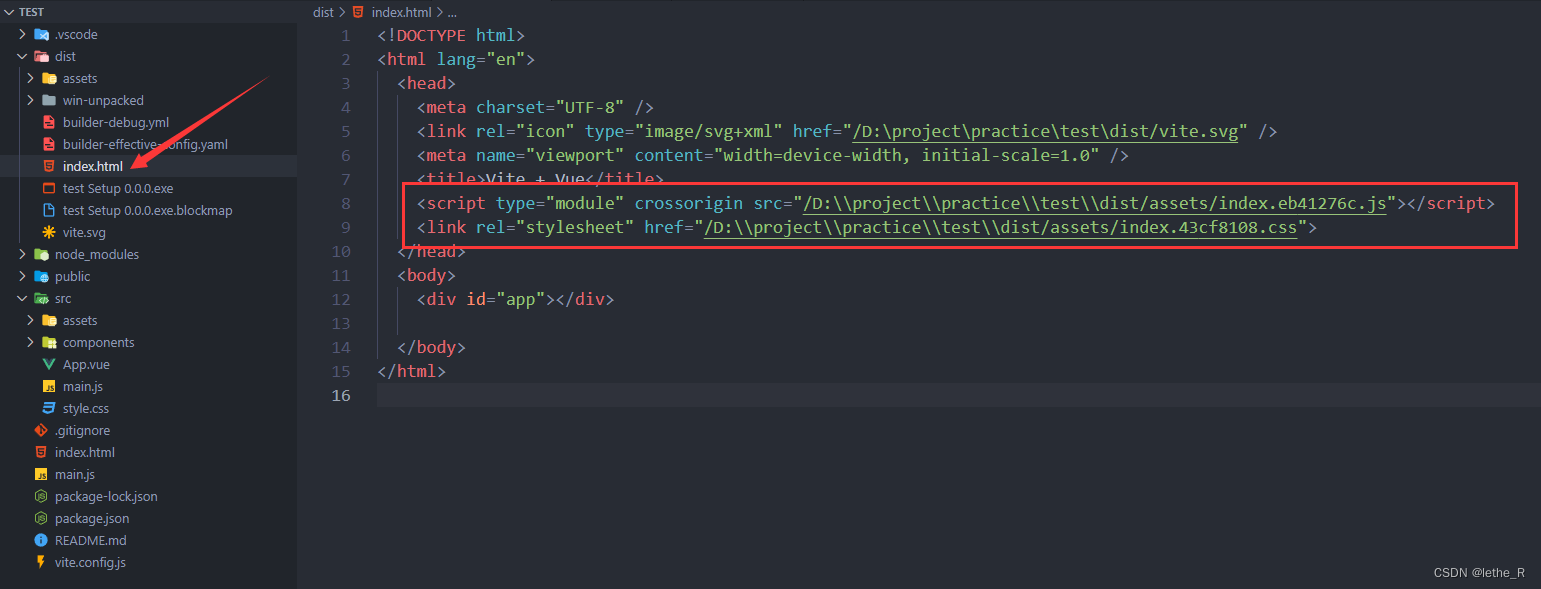Image resolution: width=1541 pixels, height=589 pixels.
Task: Open vite.svg in the explorer
Action: click(x=84, y=232)
